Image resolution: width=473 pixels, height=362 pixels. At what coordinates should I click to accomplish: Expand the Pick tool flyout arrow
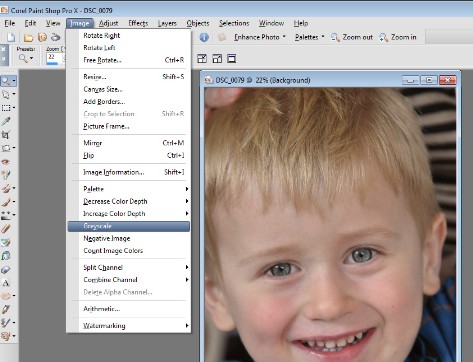click(14, 94)
